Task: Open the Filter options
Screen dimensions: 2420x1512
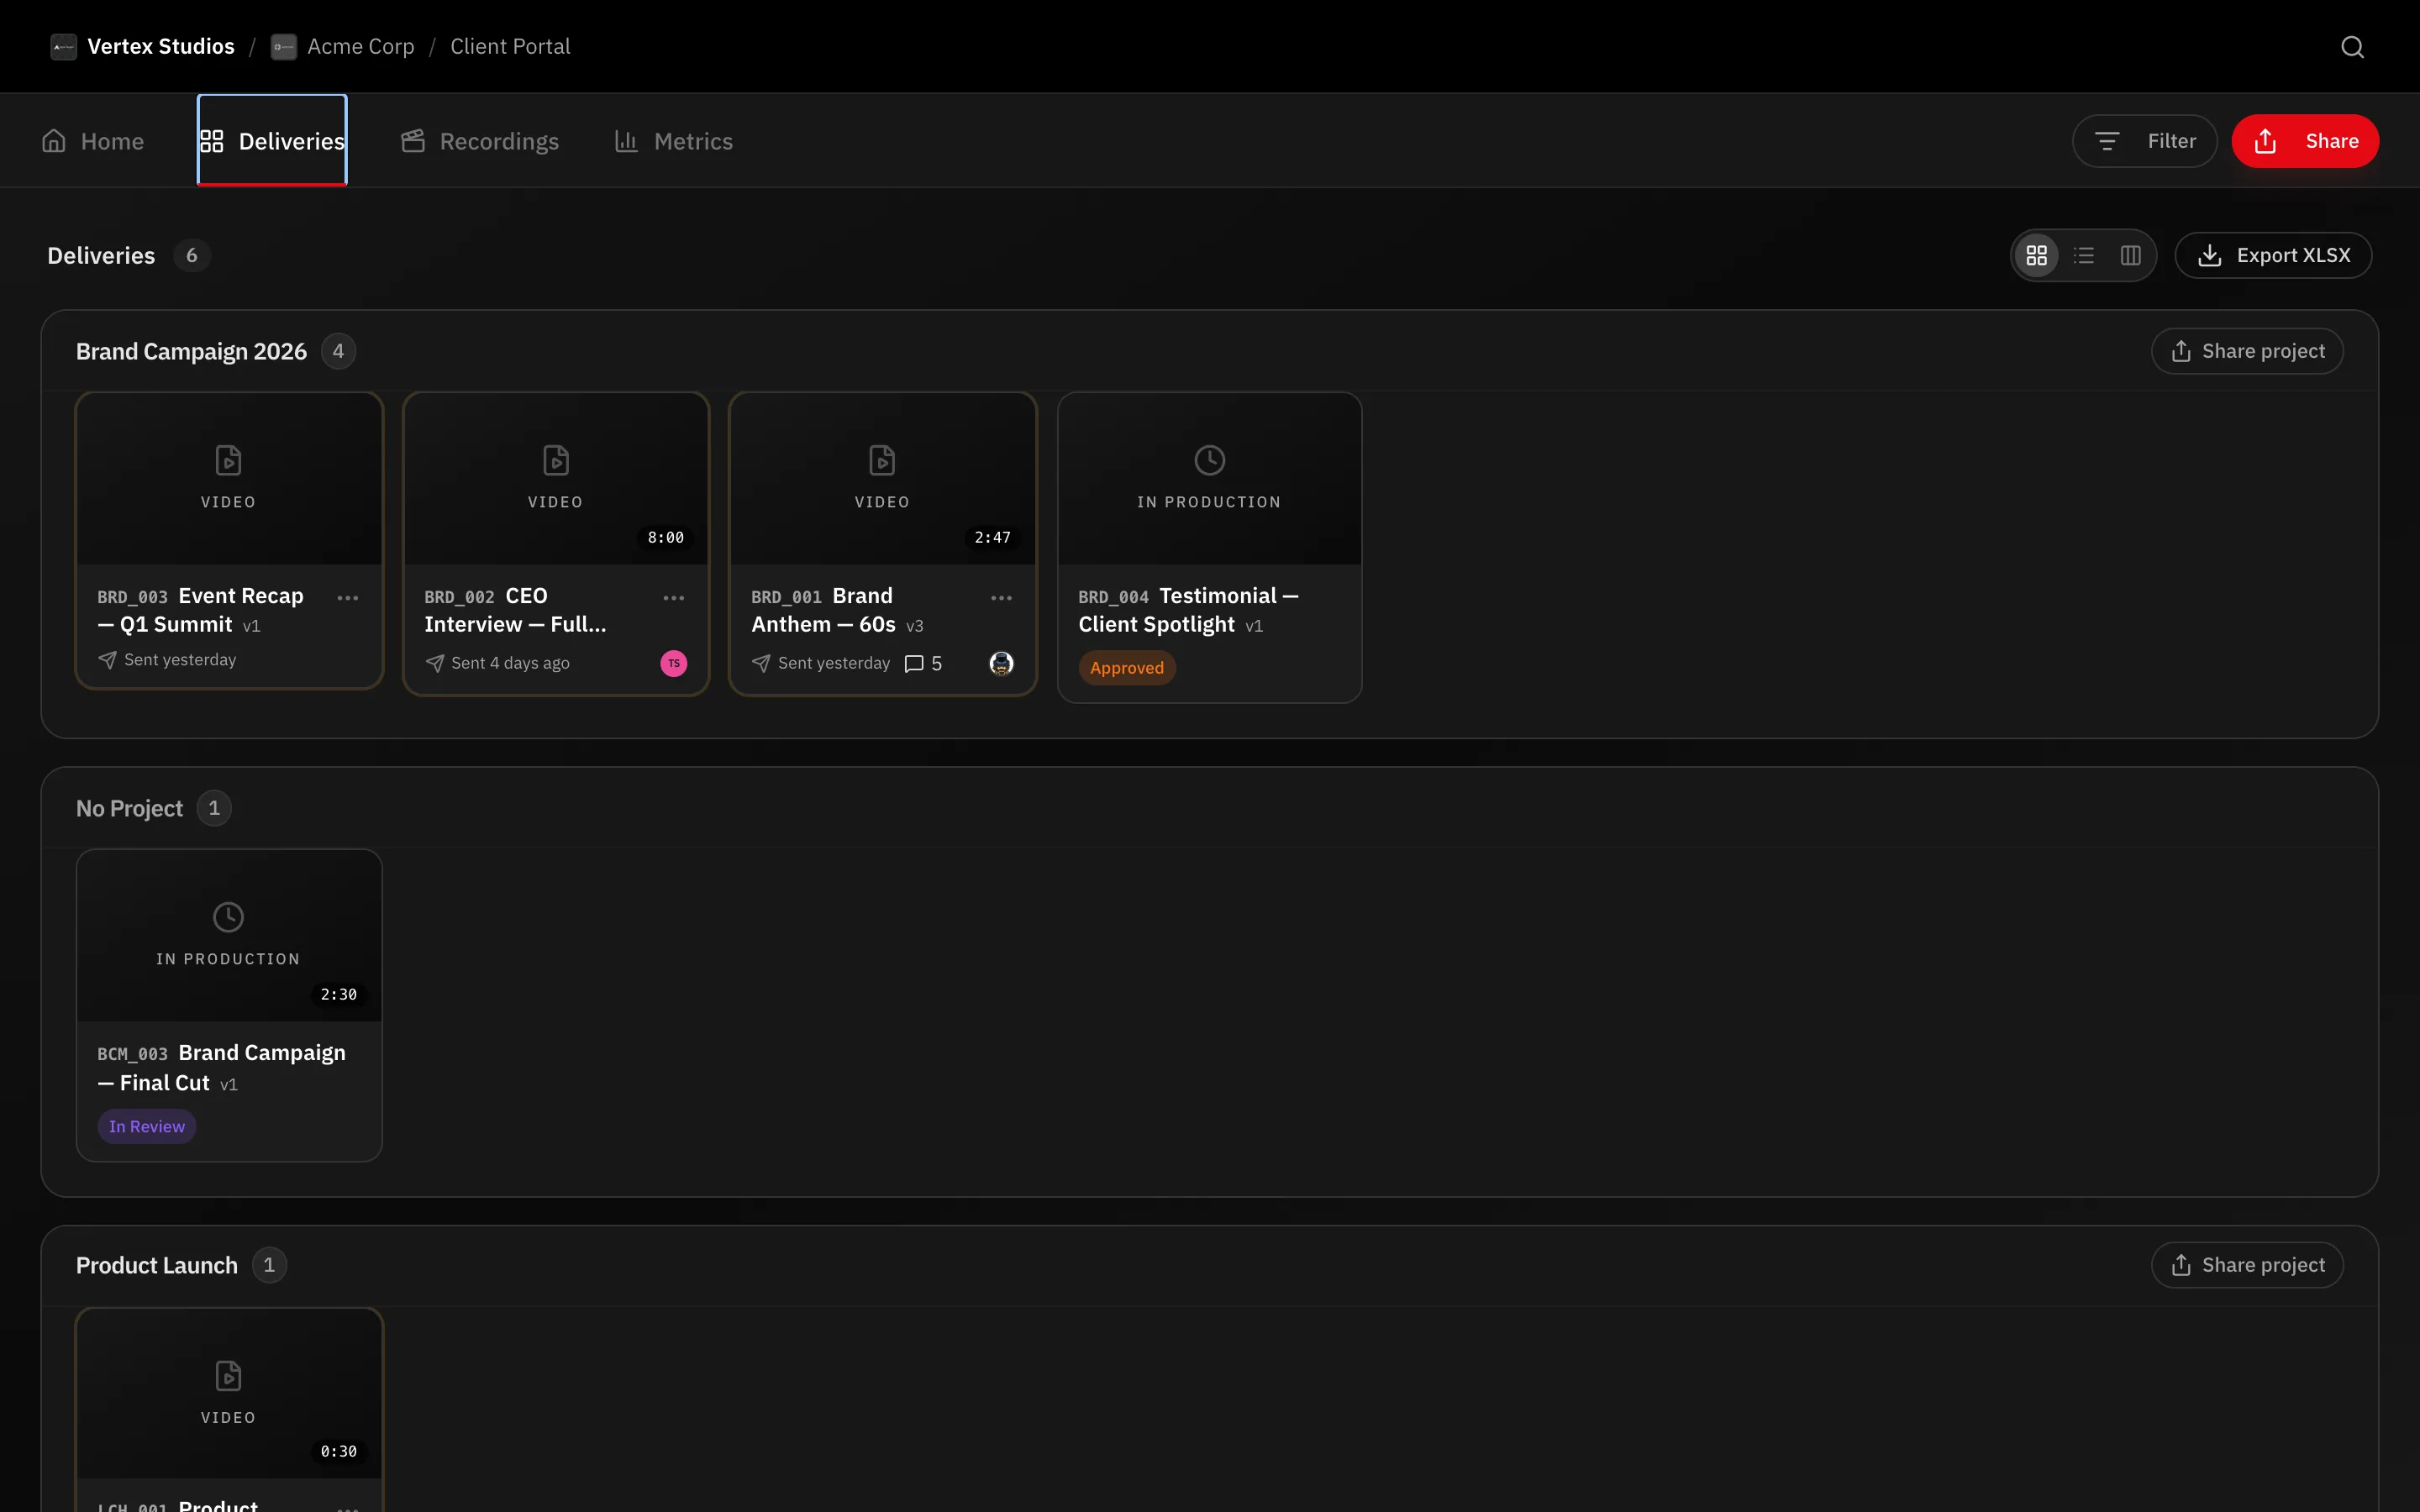Action: point(2144,141)
